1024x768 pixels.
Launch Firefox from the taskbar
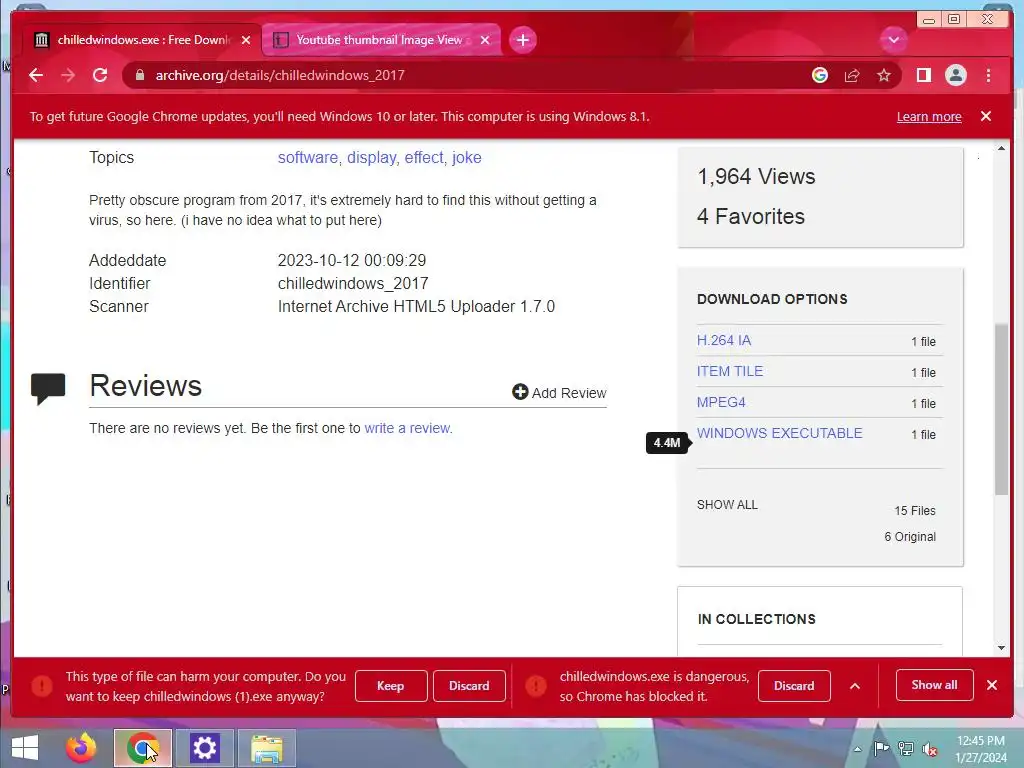pyautogui.click(x=81, y=748)
